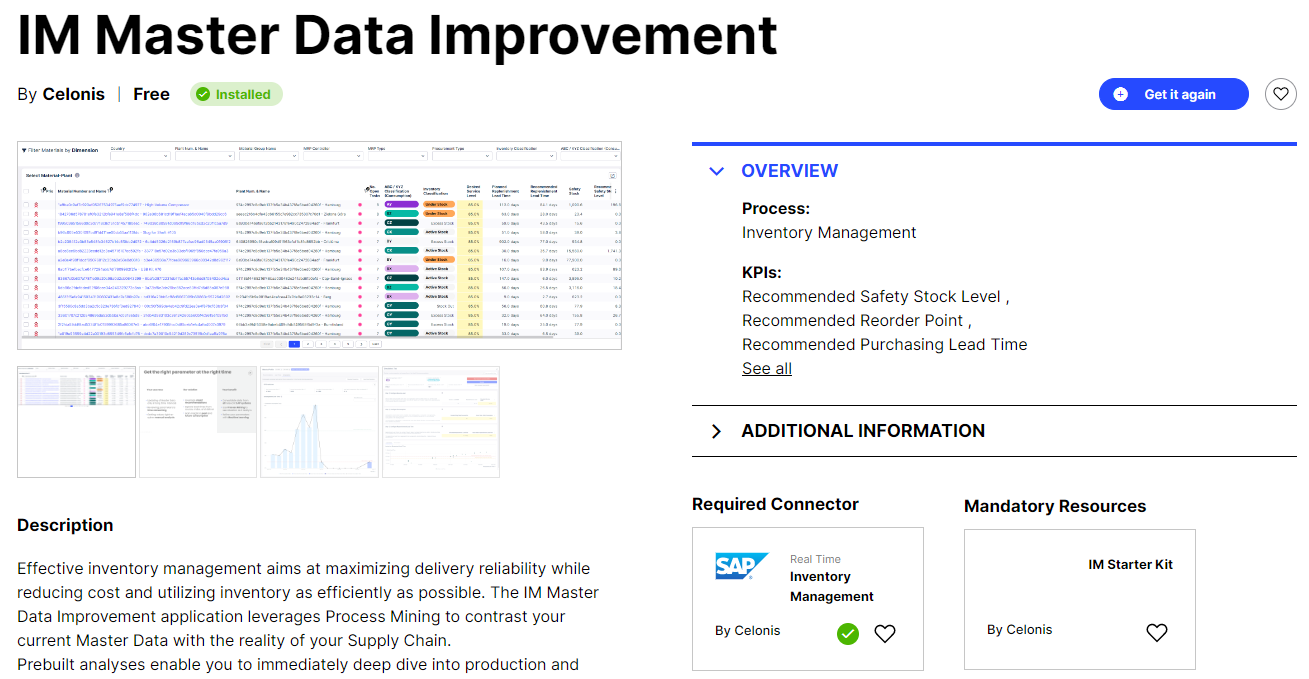Collapse the Overview section
Screen dimensions: 1309x679
click(x=716, y=171)
